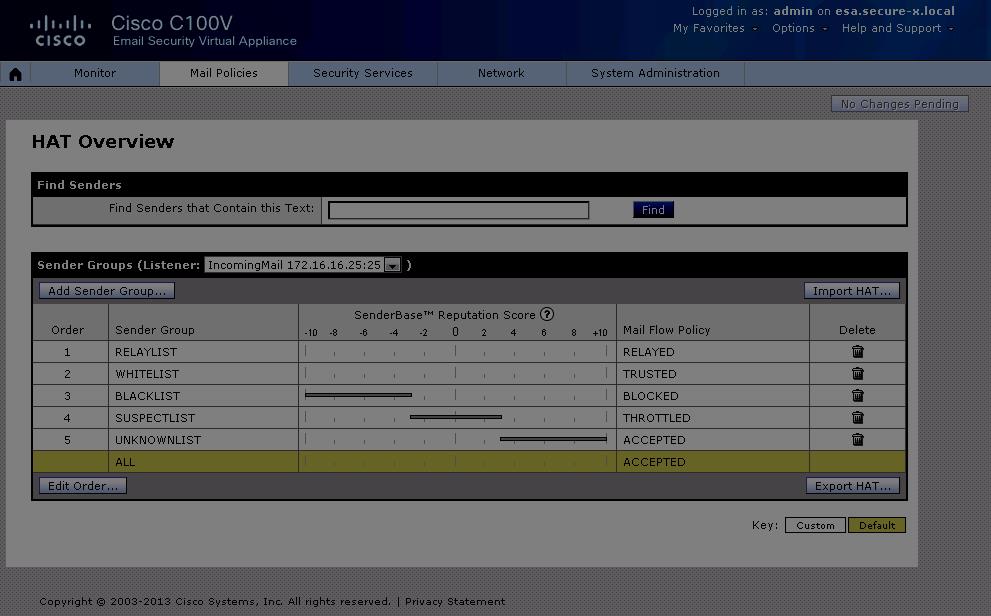Click BLACKLIST reputation score range bar

click(x=358, y=396)
